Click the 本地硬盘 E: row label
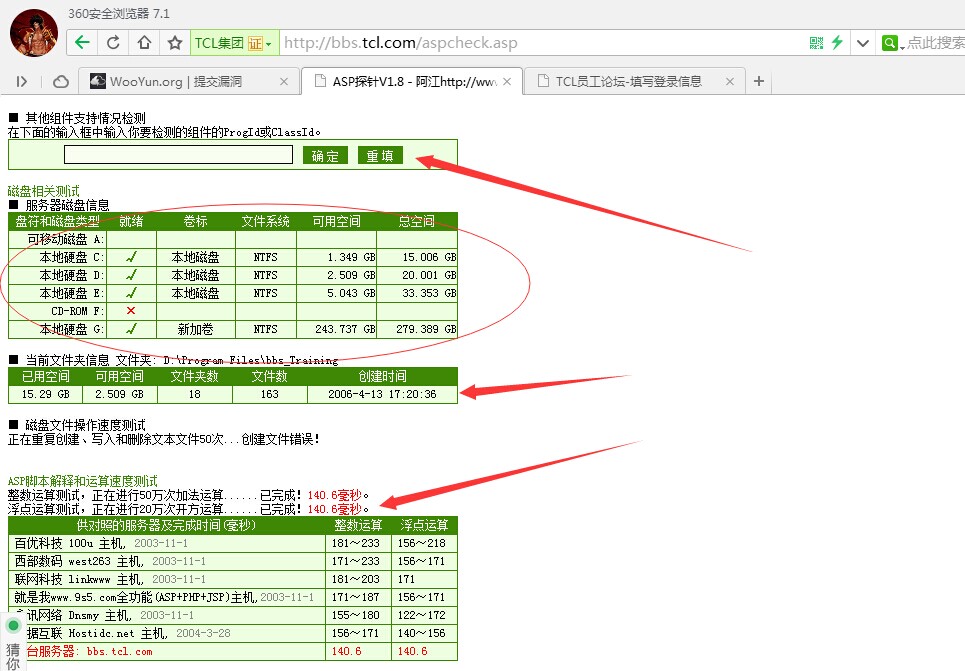Screen dimensions: 965x671 click(71, 292)
